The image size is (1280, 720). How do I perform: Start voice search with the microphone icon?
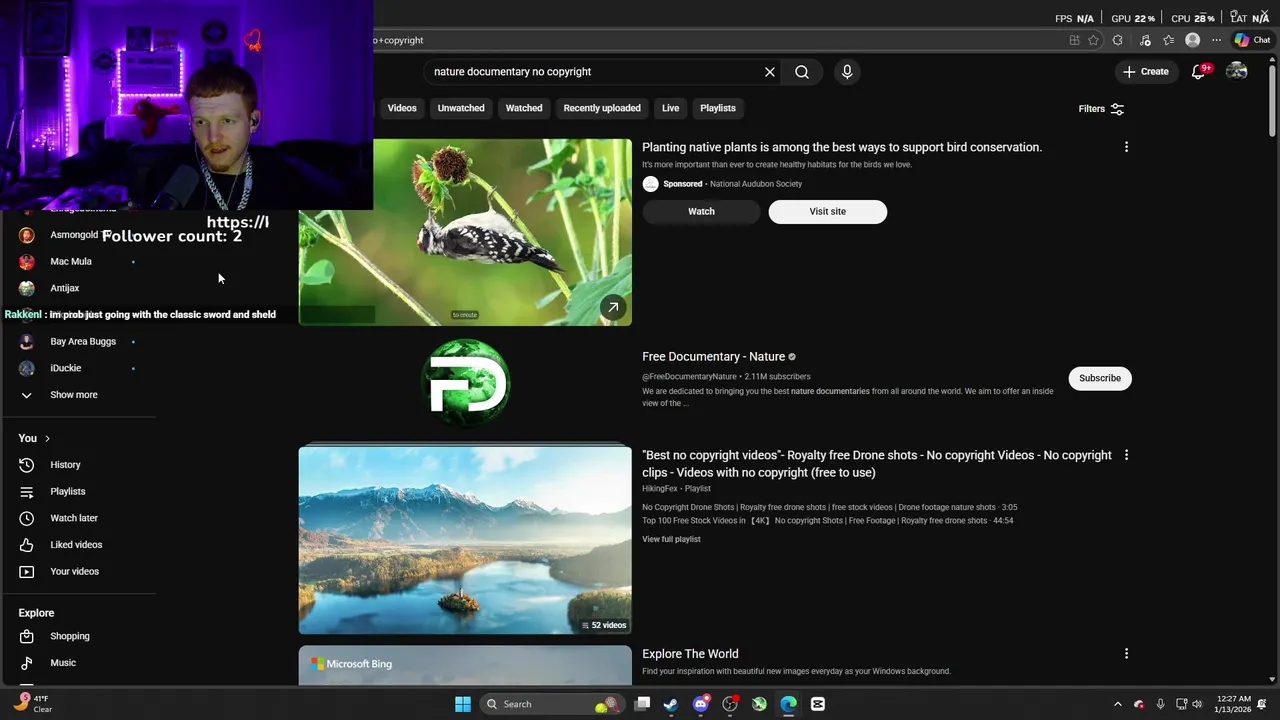(x=847, y=72)
